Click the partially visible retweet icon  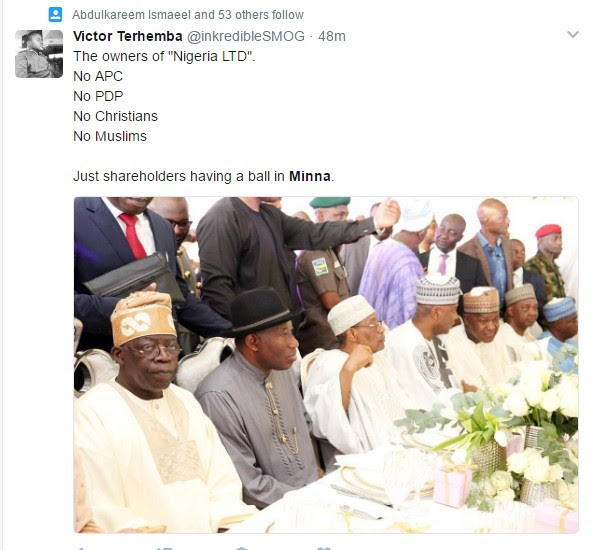click(163, 548)
